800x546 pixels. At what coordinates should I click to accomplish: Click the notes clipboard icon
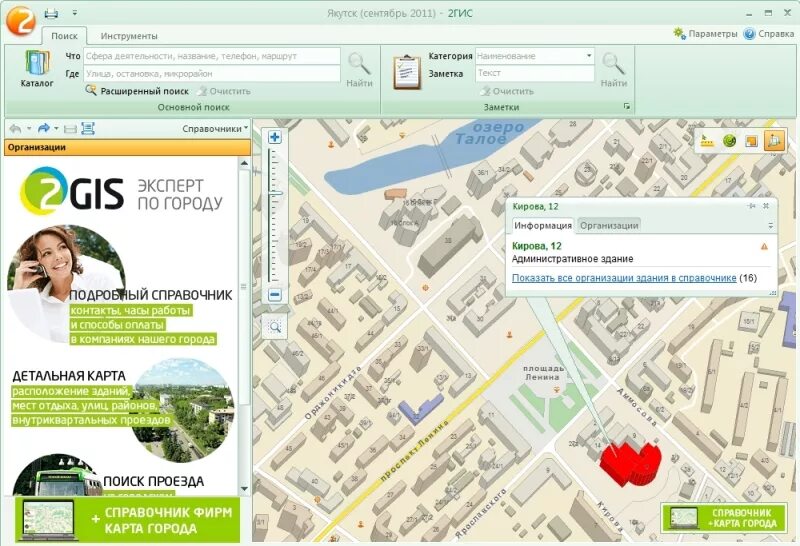(407, 72)
